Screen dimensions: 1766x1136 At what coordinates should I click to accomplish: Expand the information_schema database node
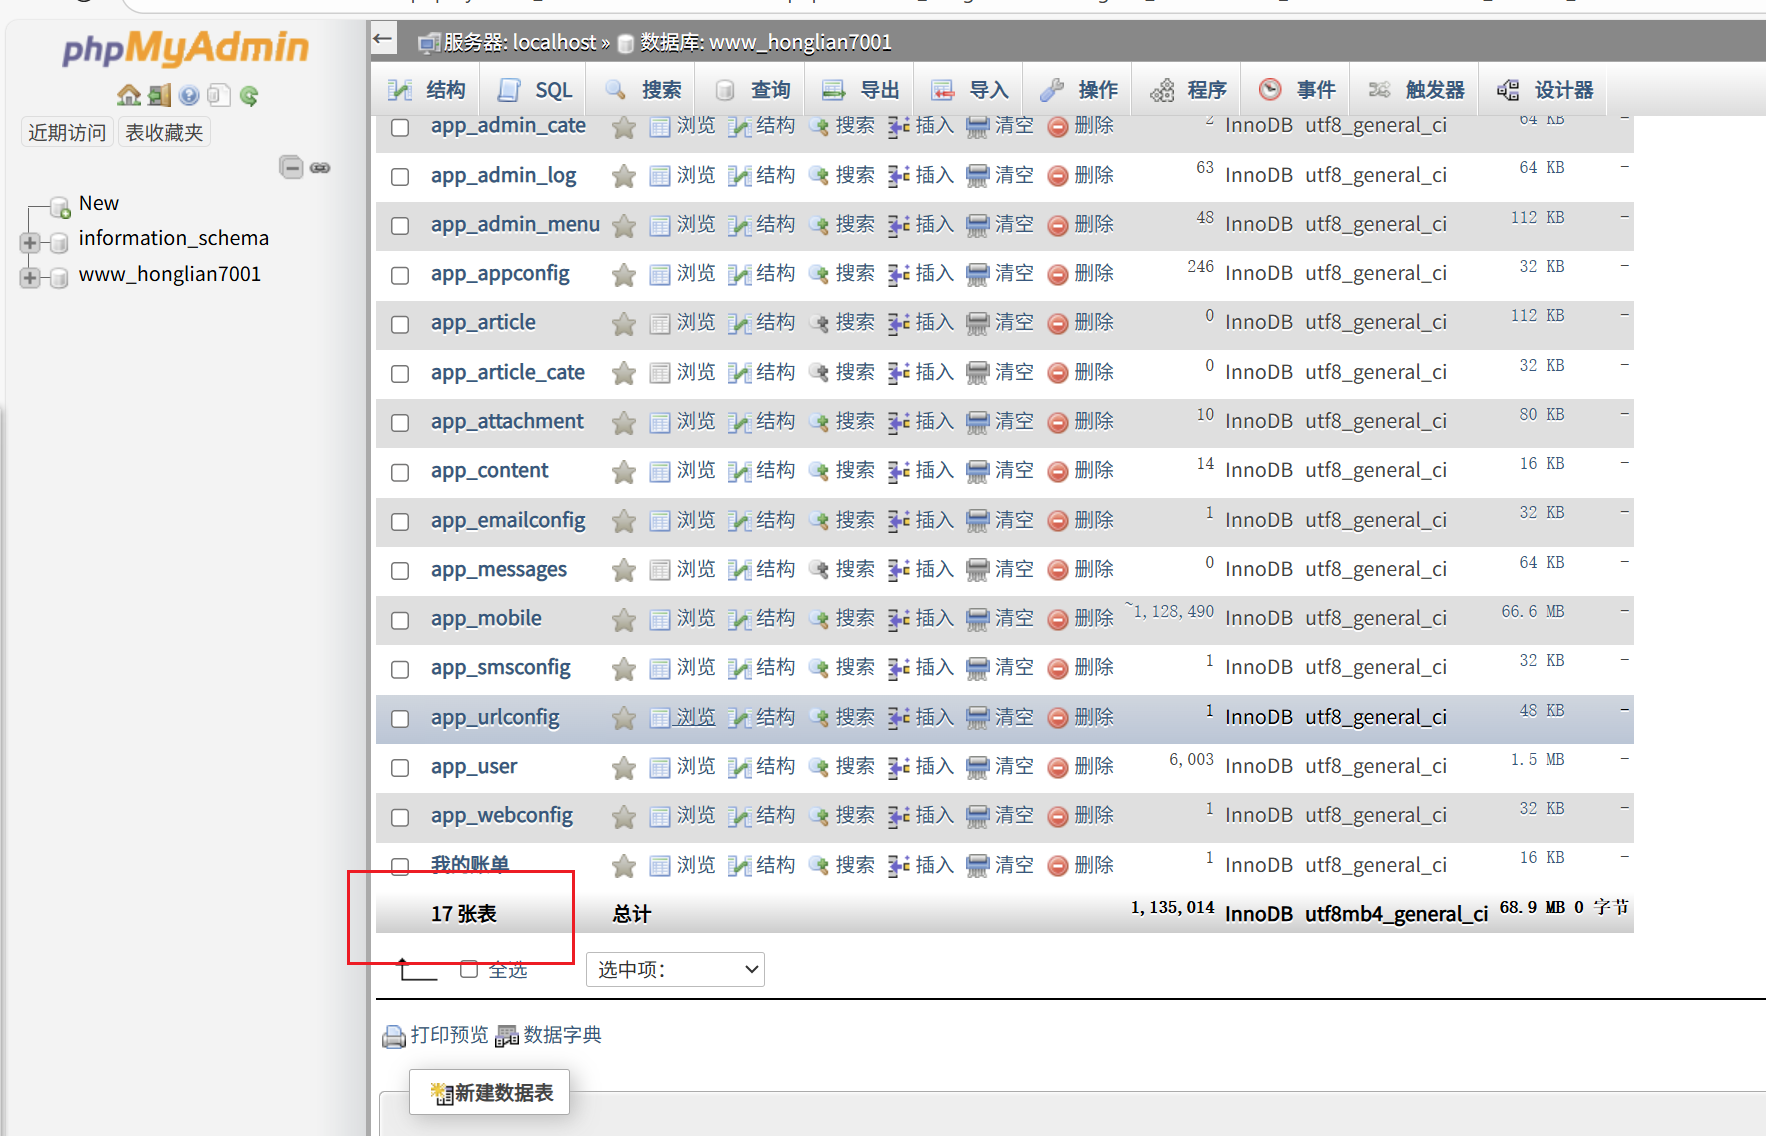(x=30, y=242)
